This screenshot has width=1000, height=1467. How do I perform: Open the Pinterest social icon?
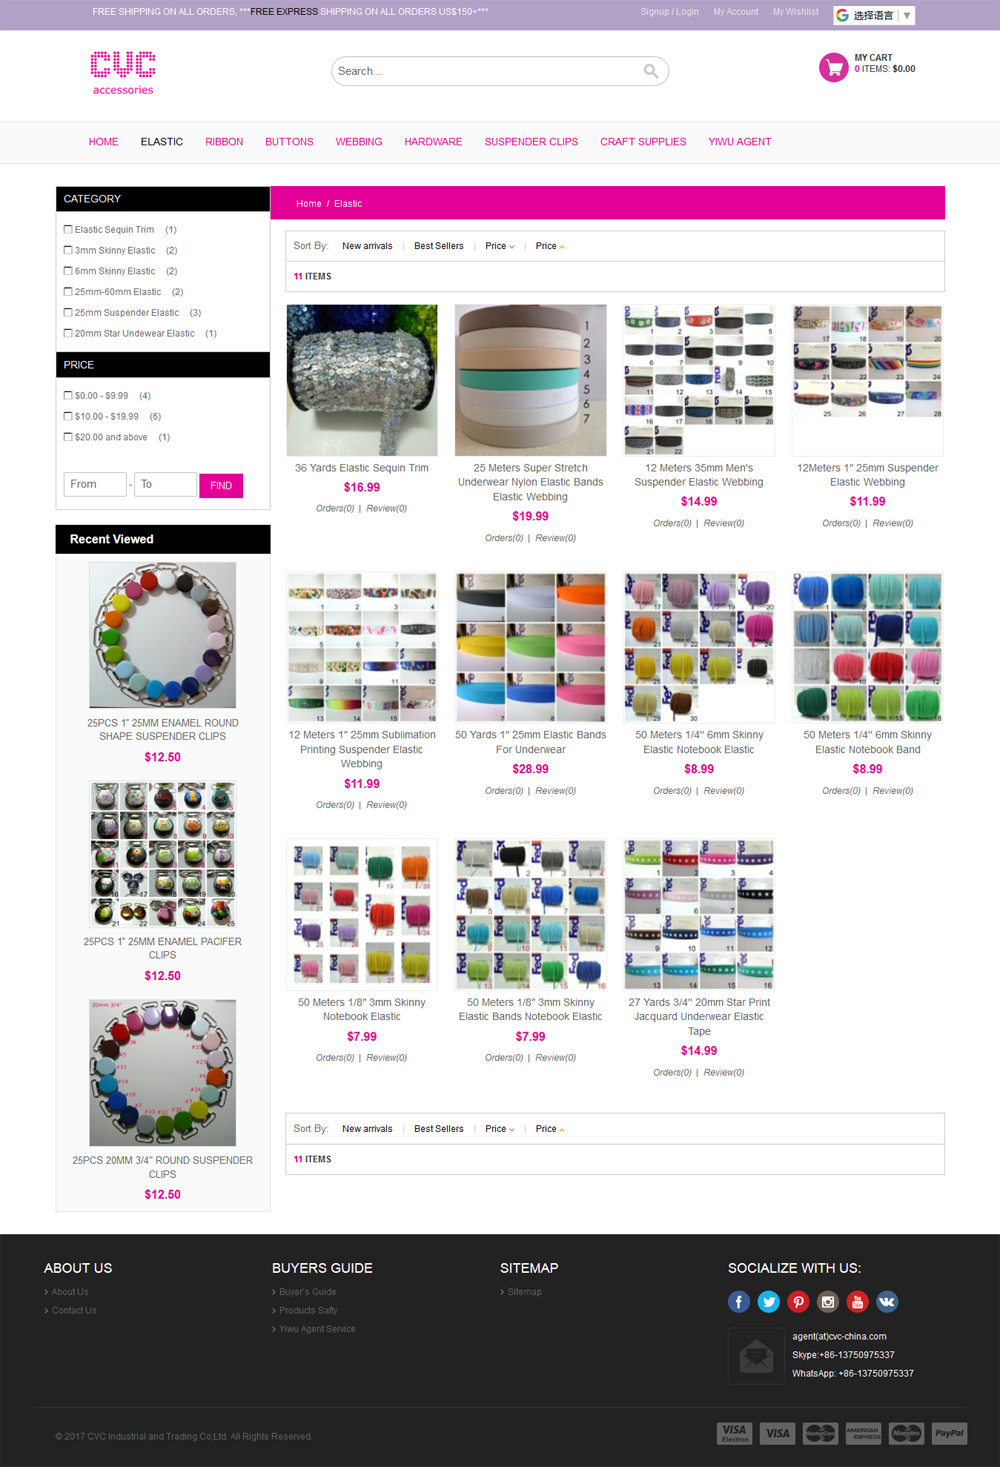[798, 1301]
